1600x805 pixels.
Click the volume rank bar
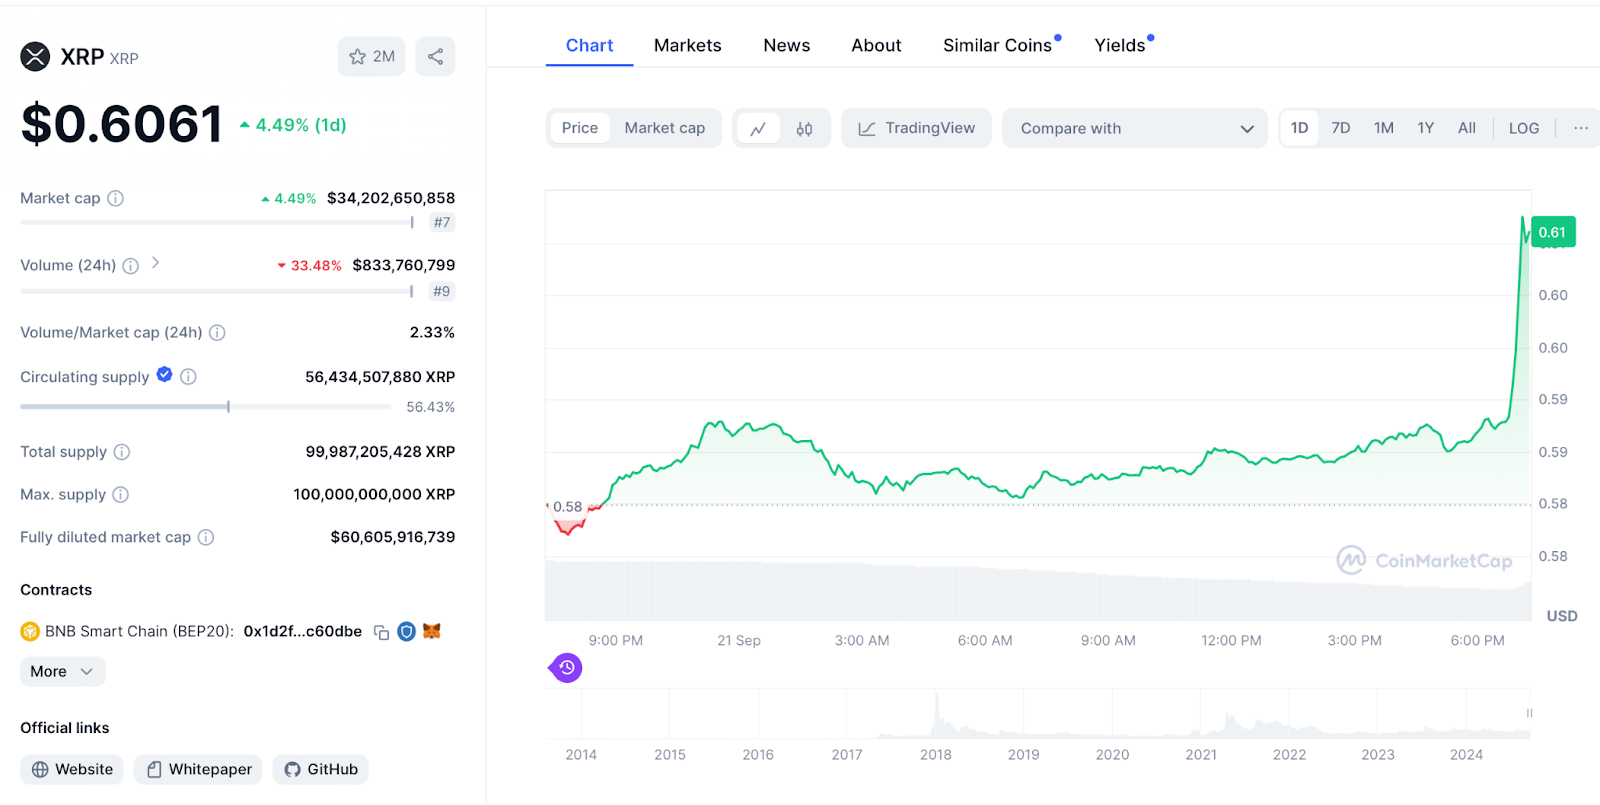pyautogui.click(x=217, y=291)
